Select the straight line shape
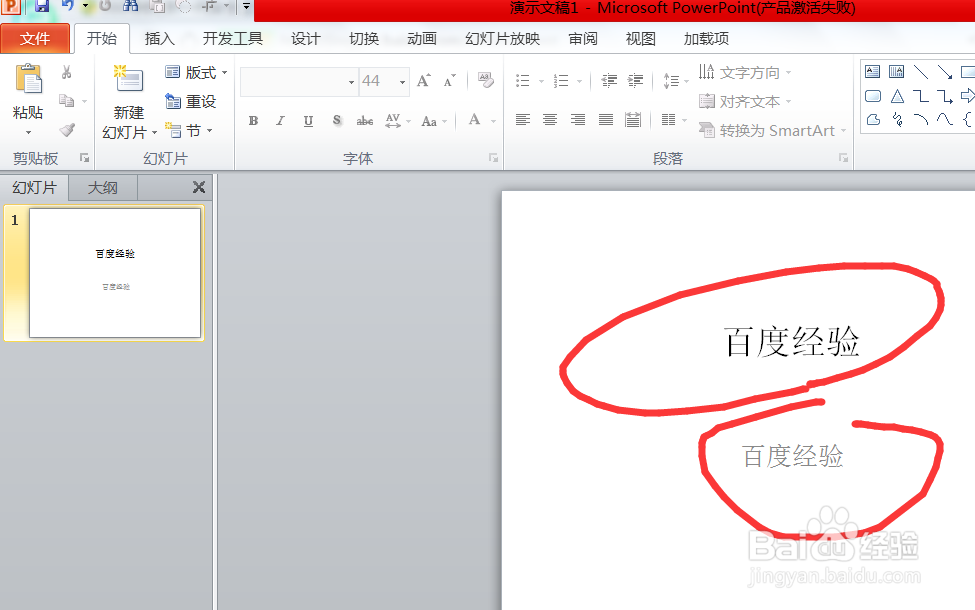The height and width of the screenshot is (610, 975). pyautogui.click(x=921, y=72)
